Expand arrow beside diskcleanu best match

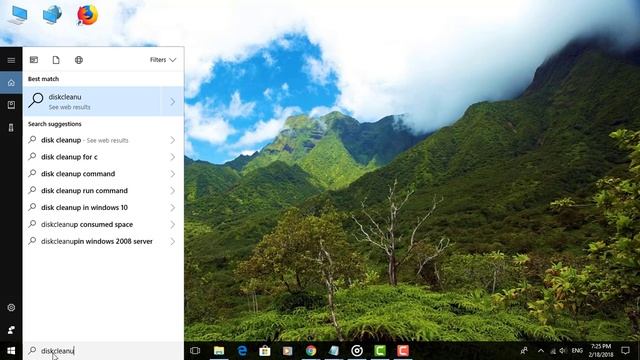point(172,101)
